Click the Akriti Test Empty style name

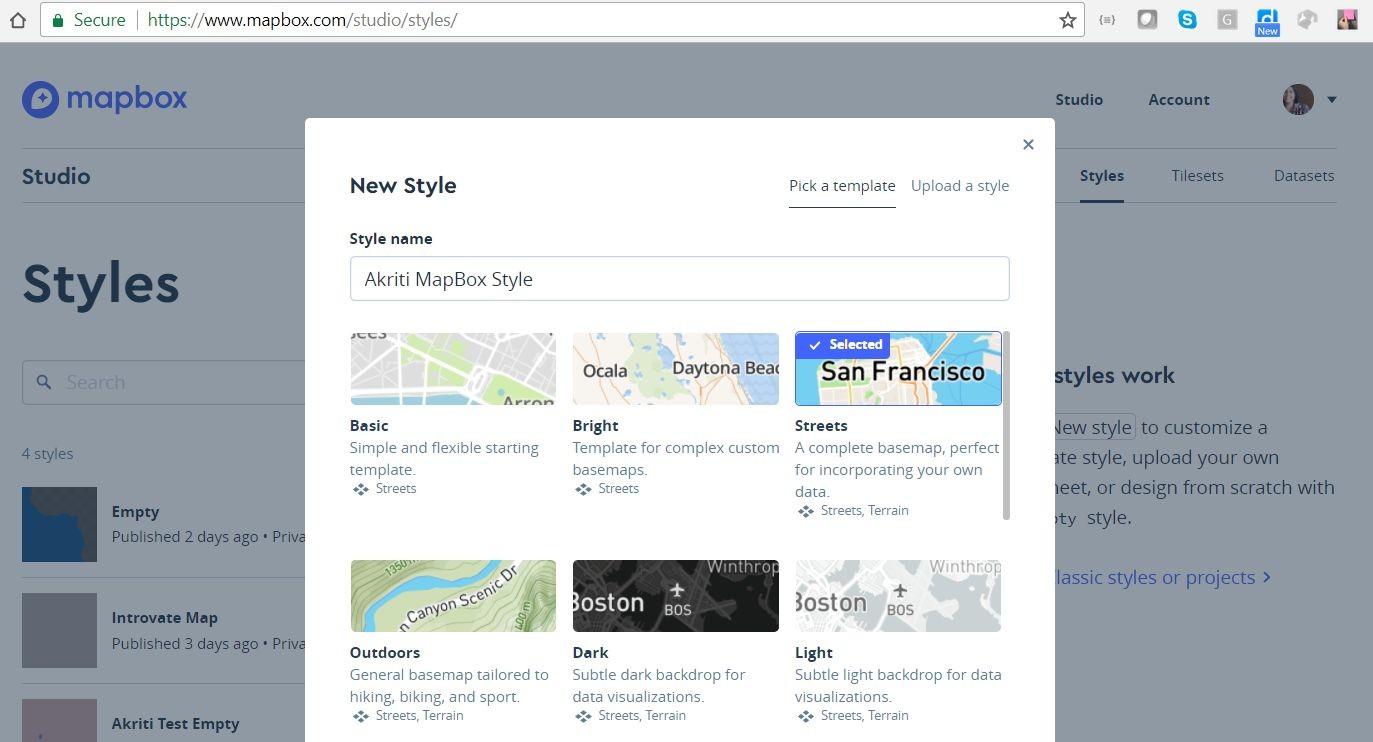click(176, 724)
